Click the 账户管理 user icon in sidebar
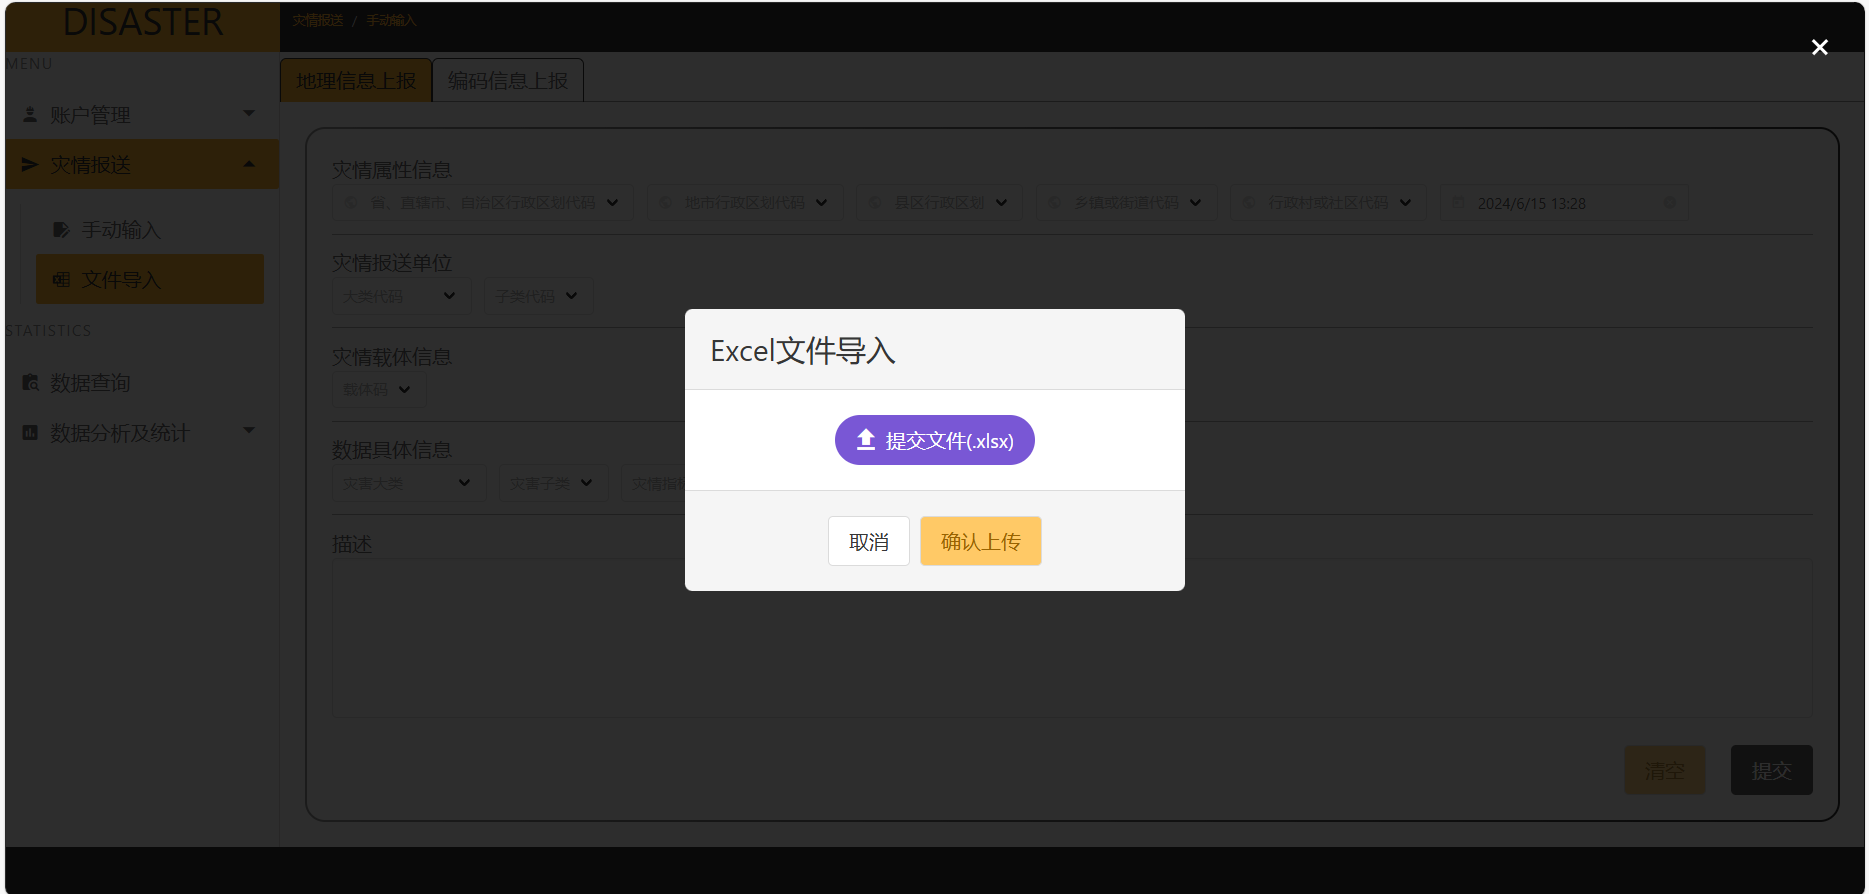Screen dimensions: 1869x894 click(30, 114)
